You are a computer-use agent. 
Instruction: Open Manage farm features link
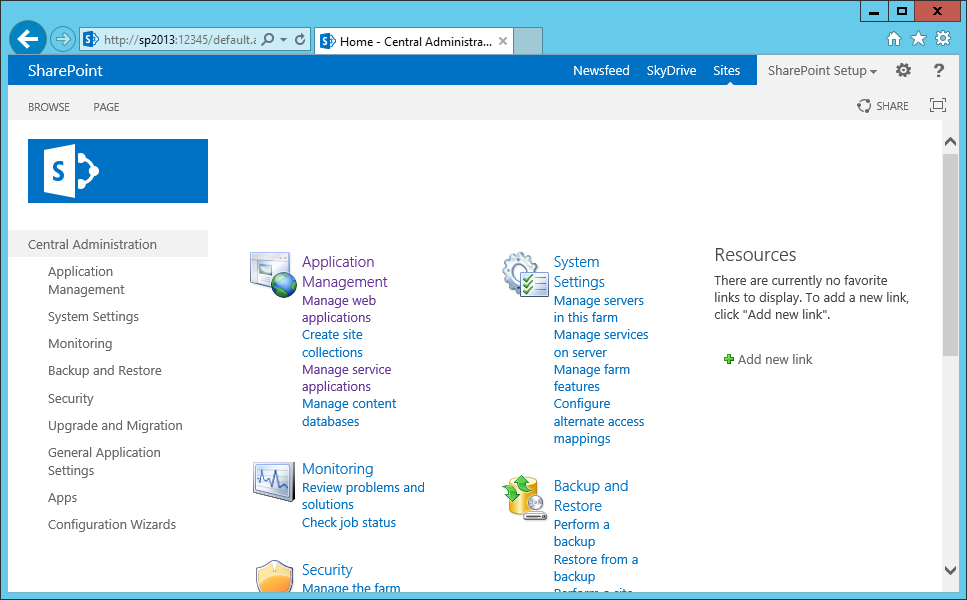pyautogui.click(x=591, y=378)
